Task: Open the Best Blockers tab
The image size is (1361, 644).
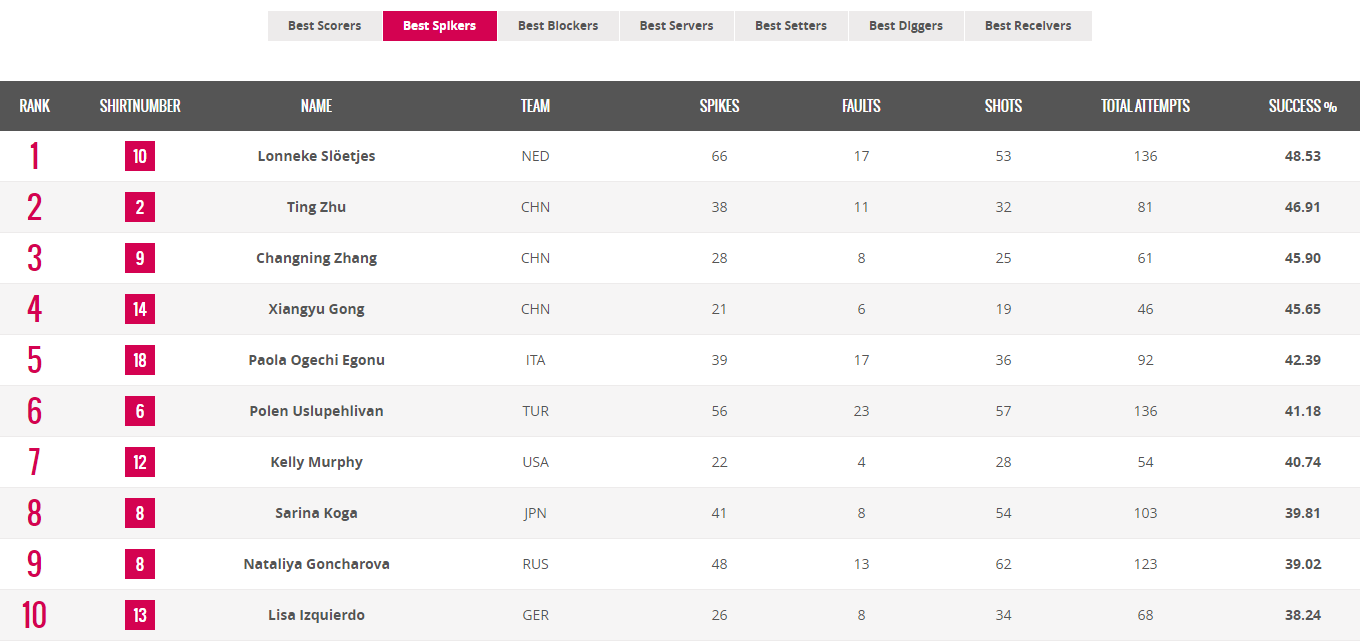Action: (558, 26)
